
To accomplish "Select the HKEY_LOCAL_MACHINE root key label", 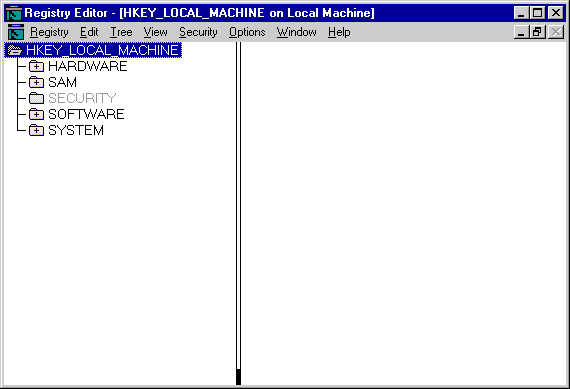I will click(102, 50).
